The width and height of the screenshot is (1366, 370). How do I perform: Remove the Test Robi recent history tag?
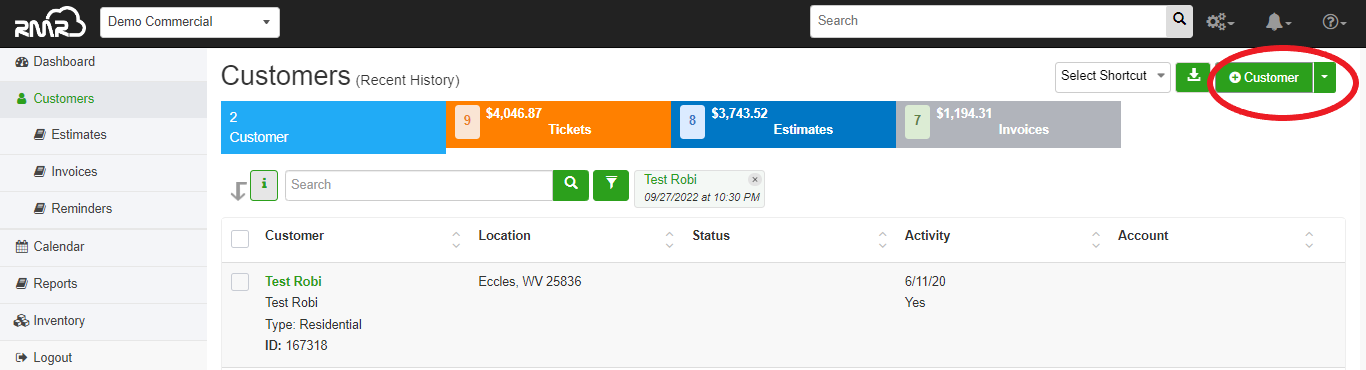[755, 179]
